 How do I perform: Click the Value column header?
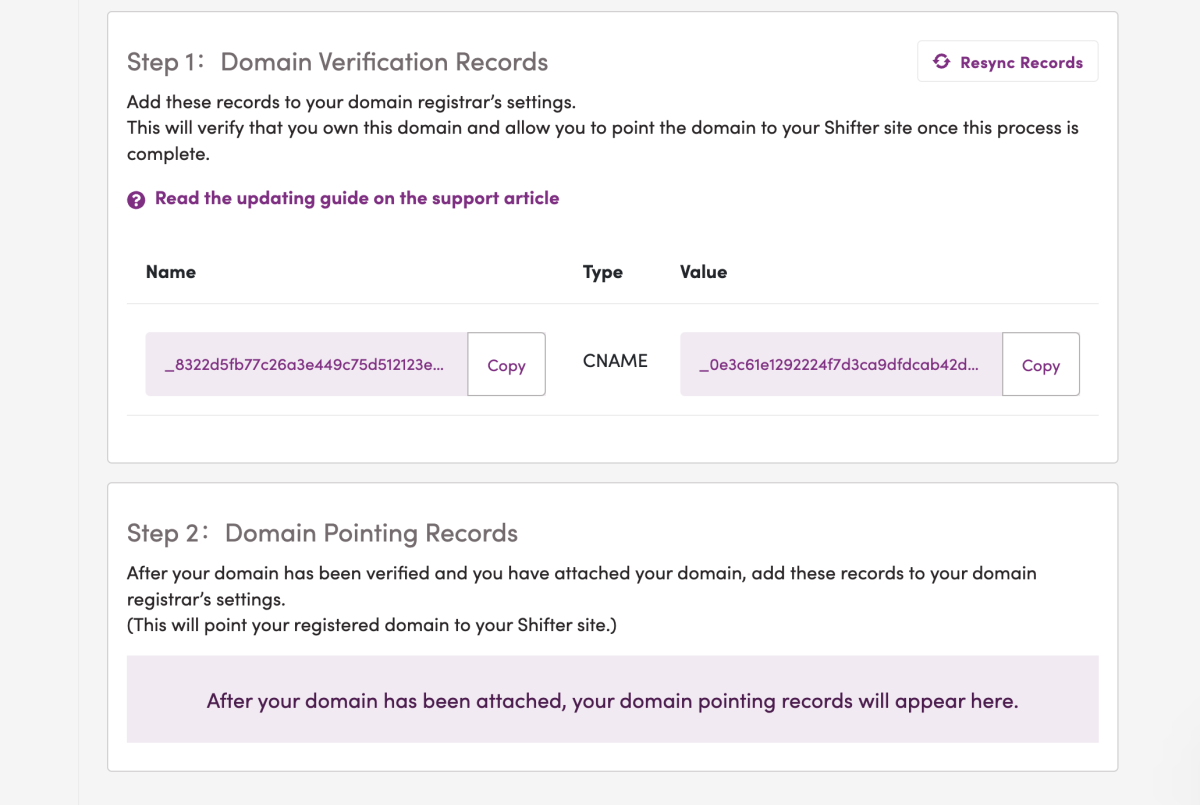703,271
